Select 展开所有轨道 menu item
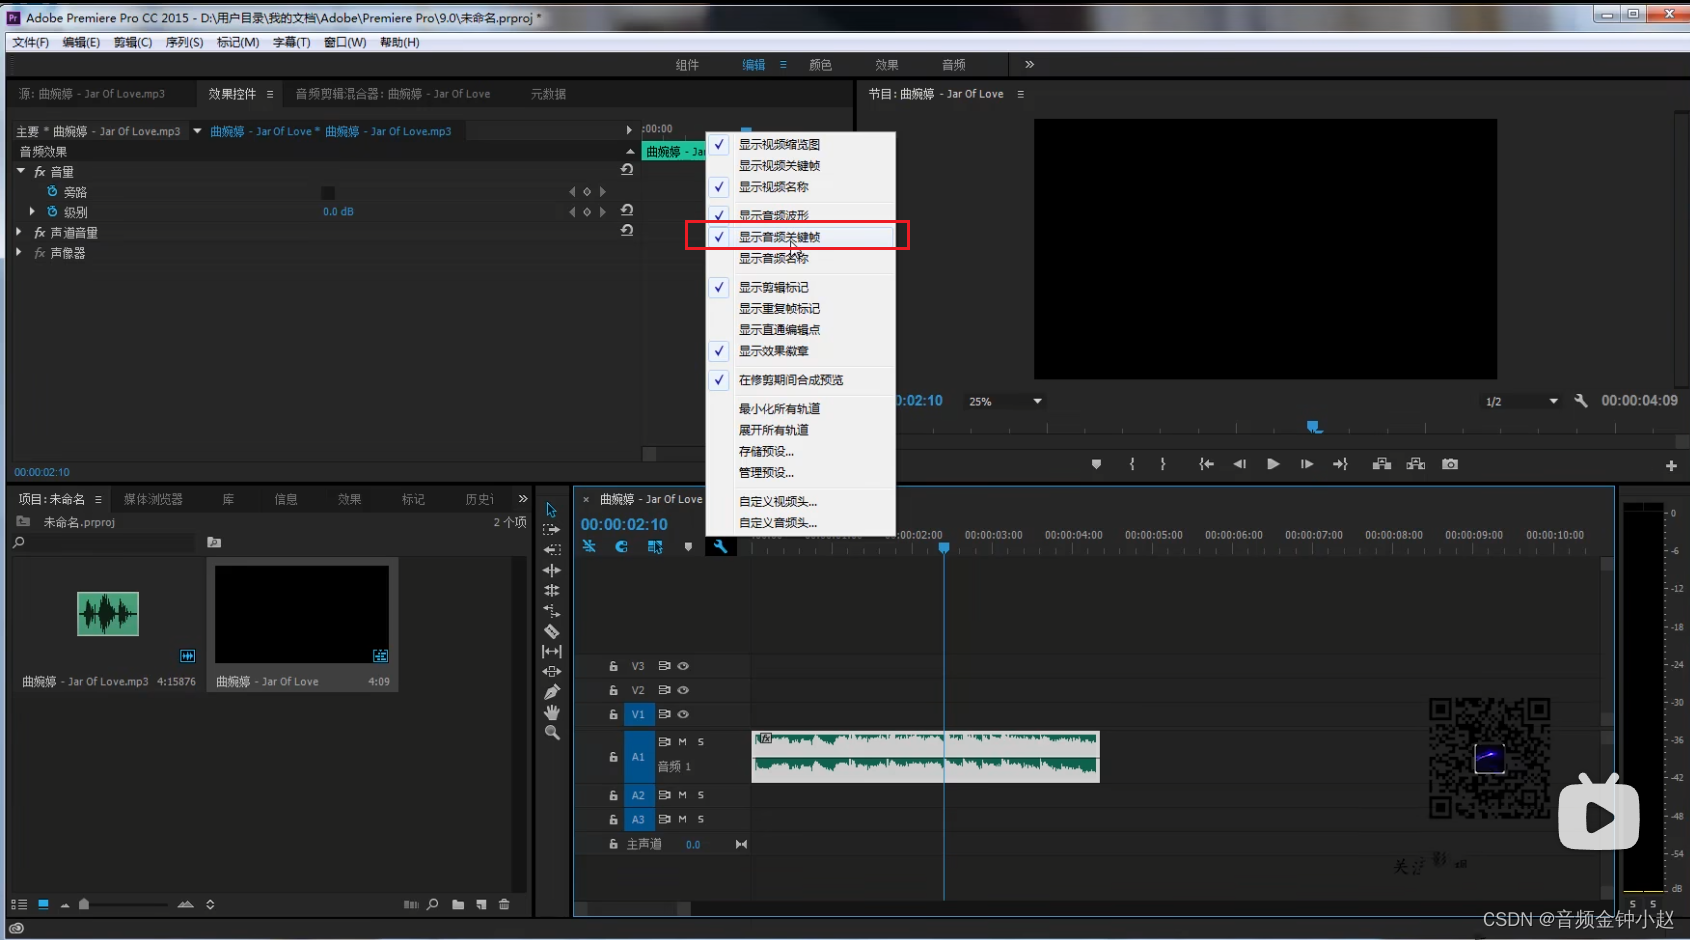1690x940 pixels. [800, 430]
